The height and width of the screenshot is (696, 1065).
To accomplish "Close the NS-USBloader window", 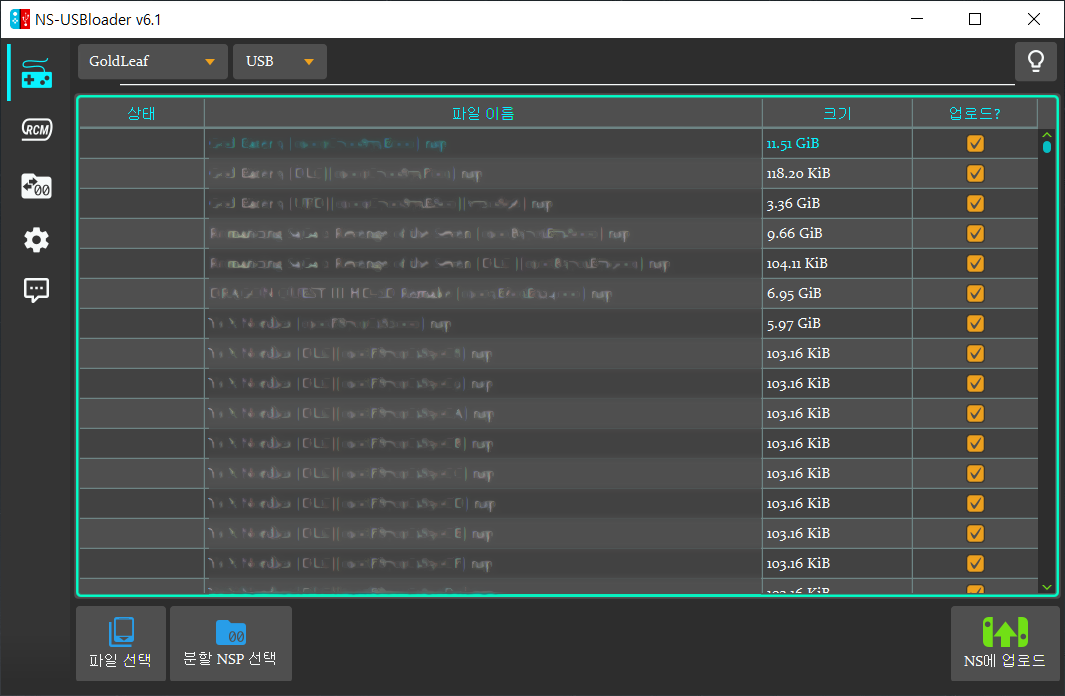I will pos(1034,19).
